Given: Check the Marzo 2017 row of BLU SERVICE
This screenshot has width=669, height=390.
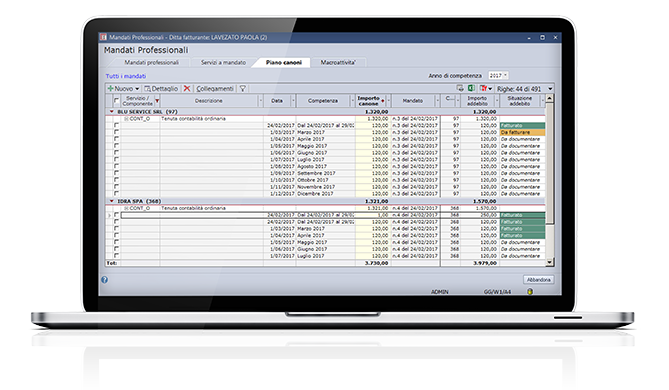Looking at the screenshot, I should [116, 132].
